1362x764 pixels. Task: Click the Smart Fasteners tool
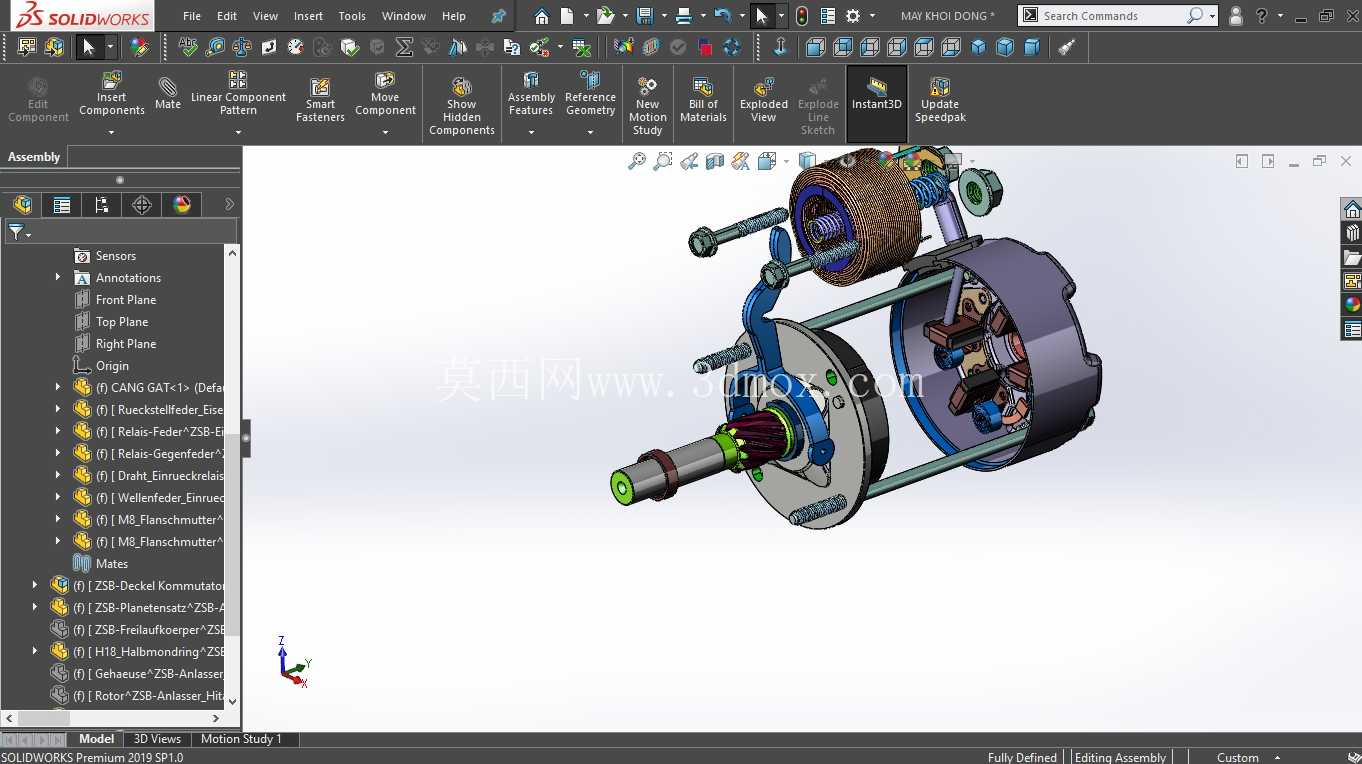pyautogui.click(x=320, y=100)
